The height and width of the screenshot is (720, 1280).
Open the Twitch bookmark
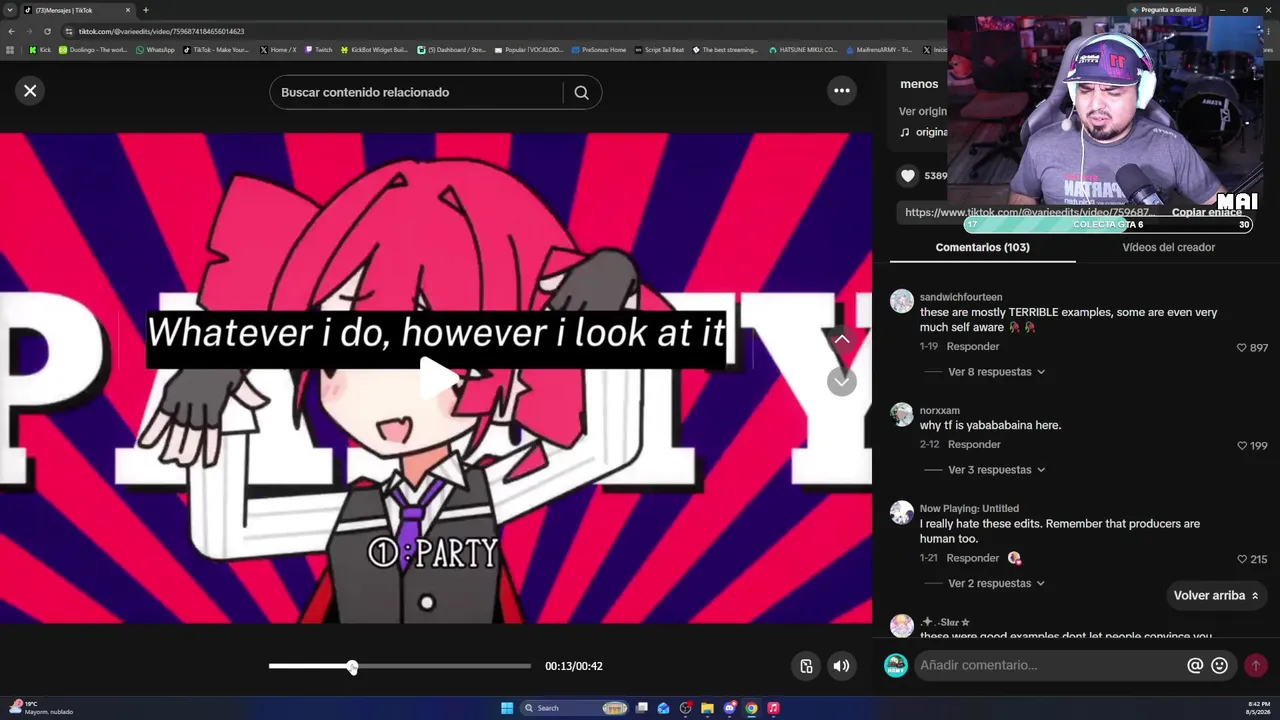tap(319, 50)
